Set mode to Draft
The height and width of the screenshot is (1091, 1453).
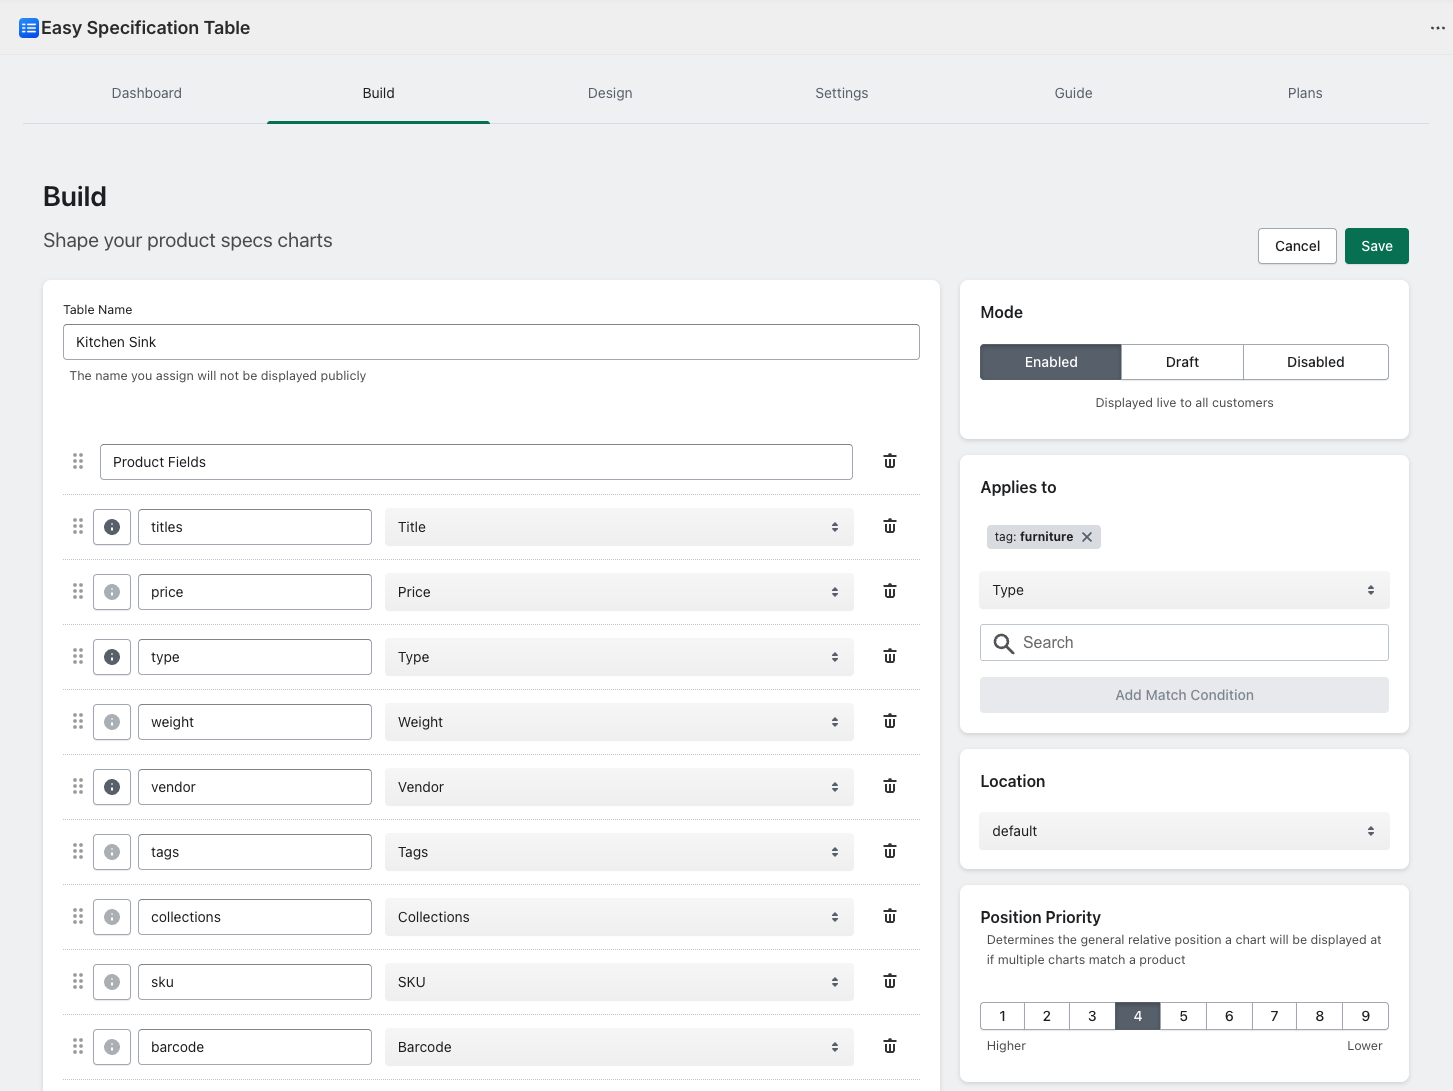click(x=1182, y=362)
